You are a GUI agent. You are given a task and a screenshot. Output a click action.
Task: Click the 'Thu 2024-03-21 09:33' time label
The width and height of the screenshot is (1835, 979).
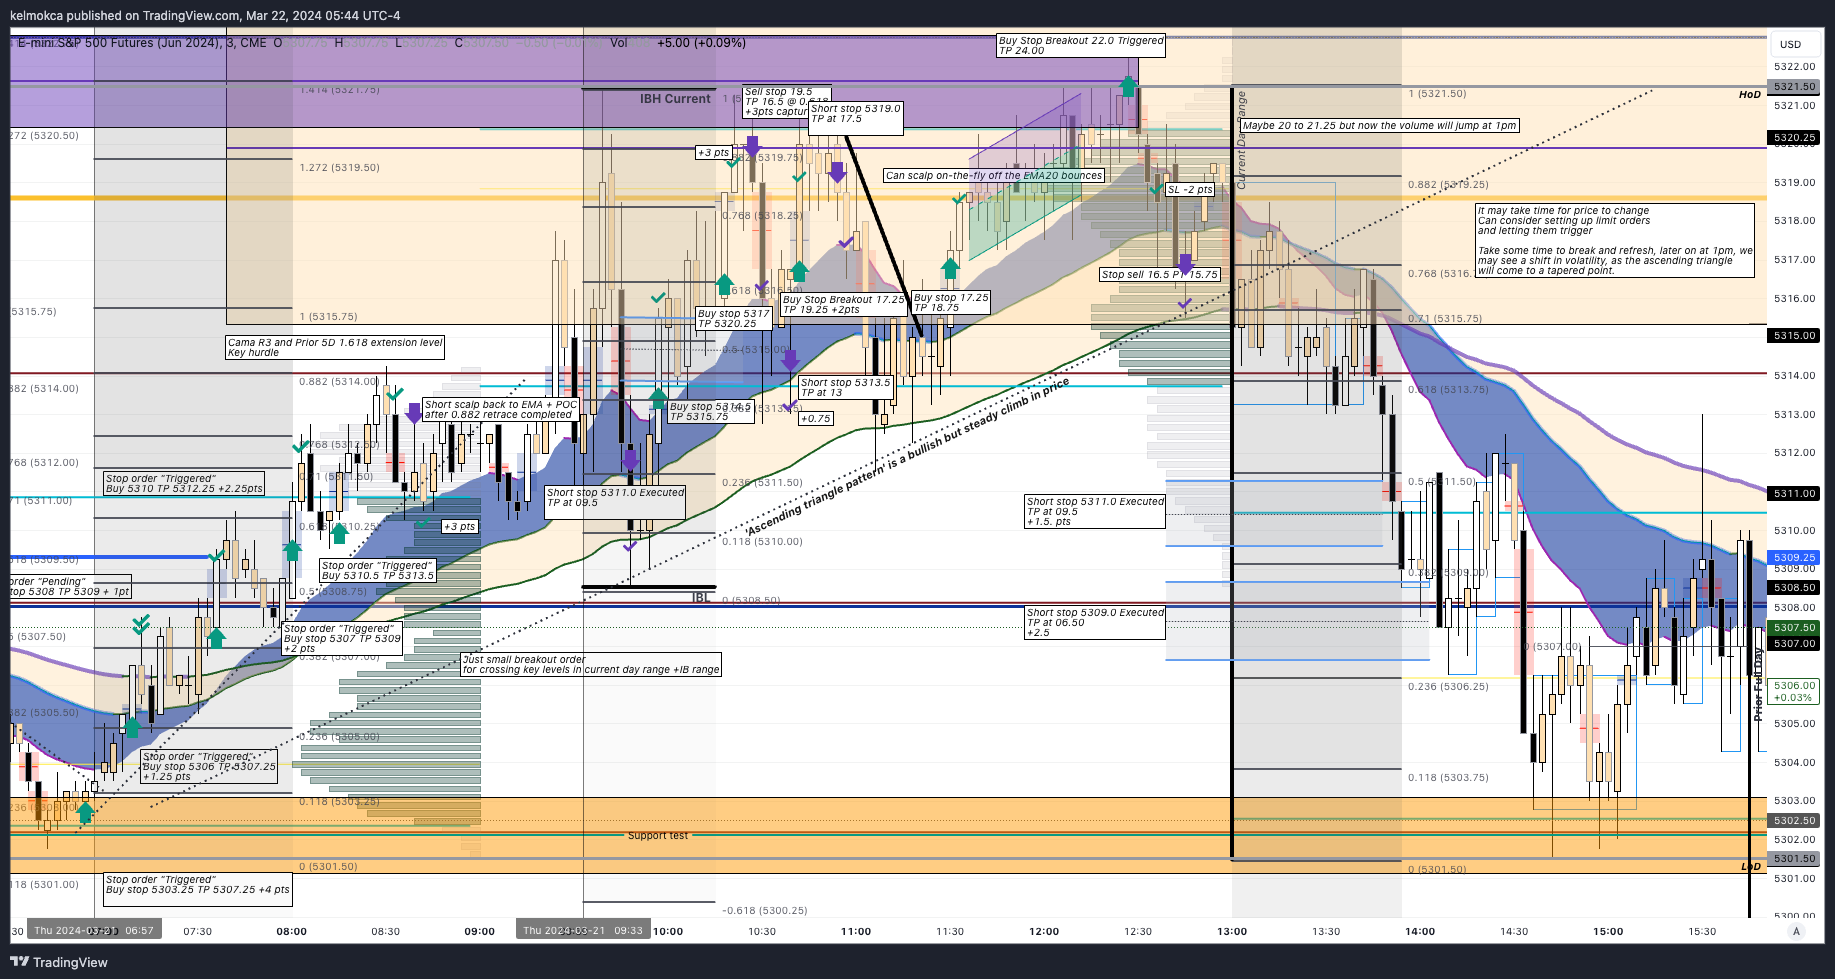(x=583, y=930)
